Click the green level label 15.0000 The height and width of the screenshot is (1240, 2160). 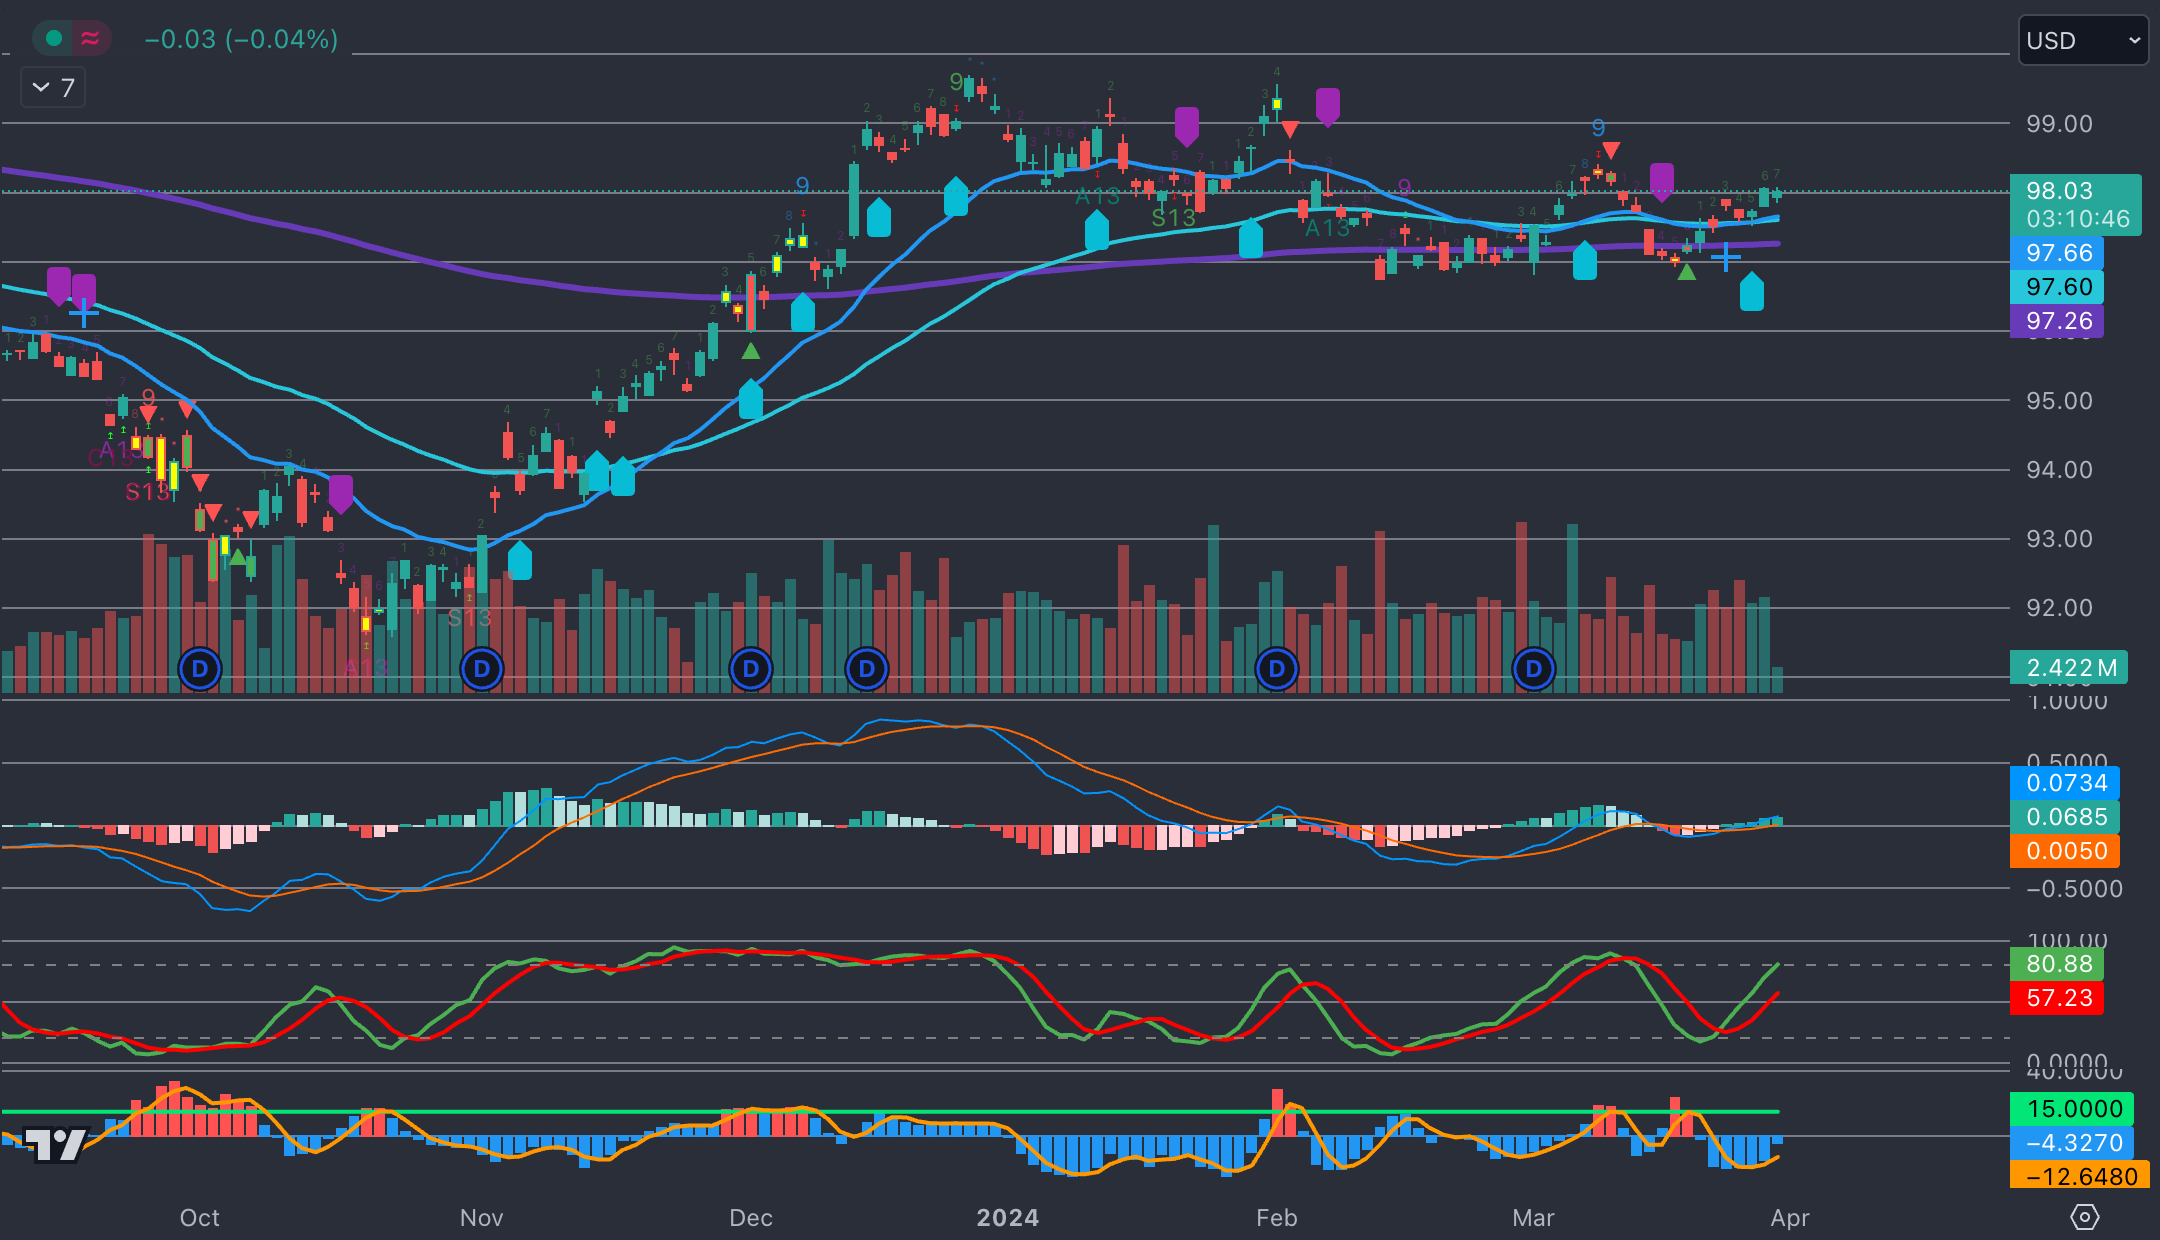pyautogui.click(x=2072, y=1109)
